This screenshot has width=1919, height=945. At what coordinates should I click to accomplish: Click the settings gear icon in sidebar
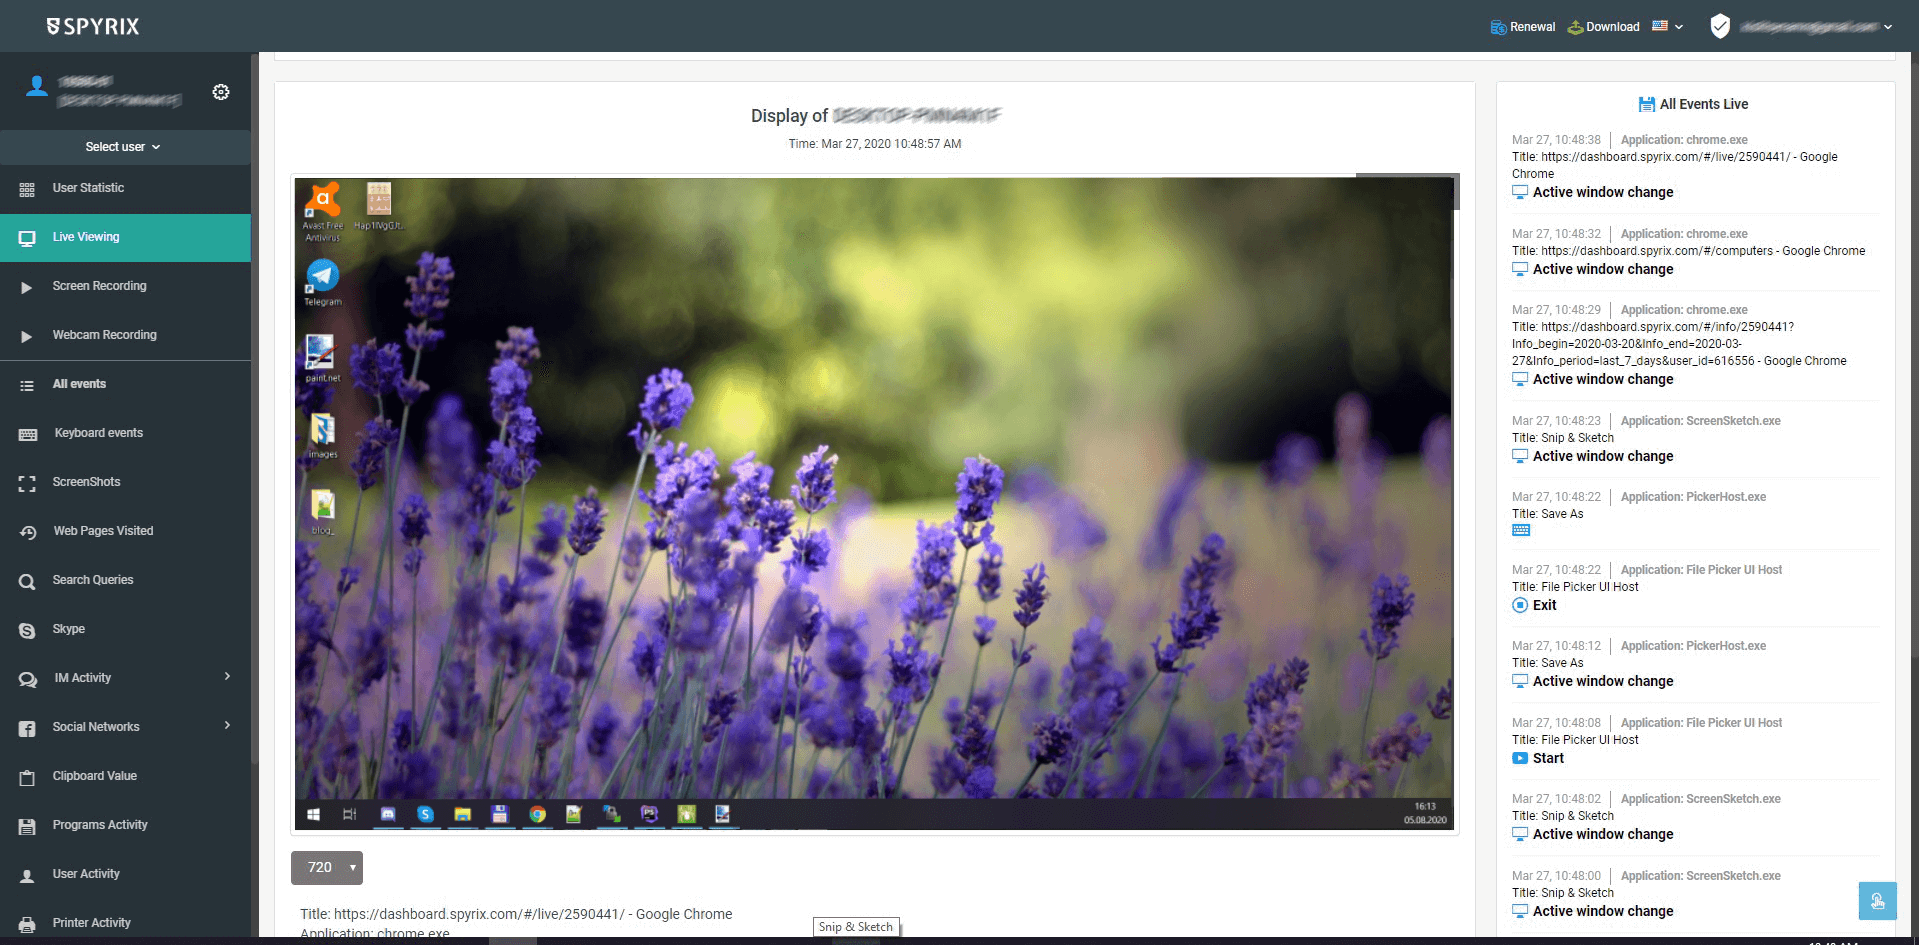(221, 92)
